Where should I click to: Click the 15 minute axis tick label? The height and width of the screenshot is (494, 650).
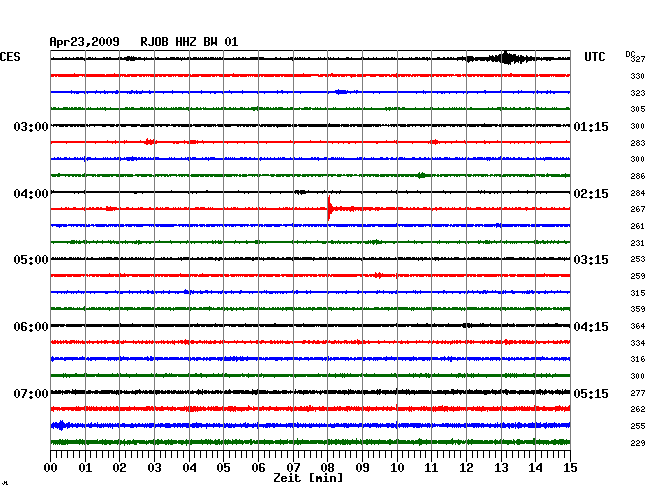(x=570, y=467)
